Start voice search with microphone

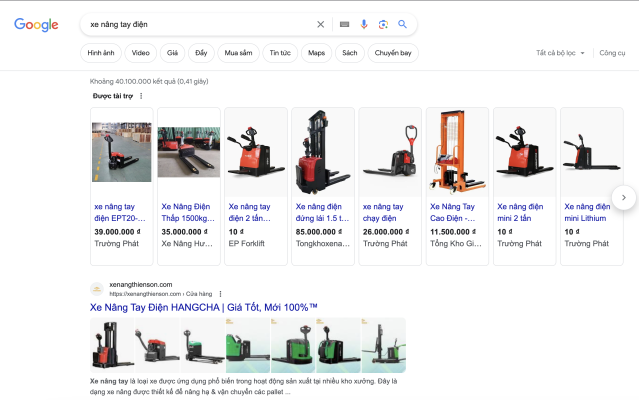click(364, 25)
